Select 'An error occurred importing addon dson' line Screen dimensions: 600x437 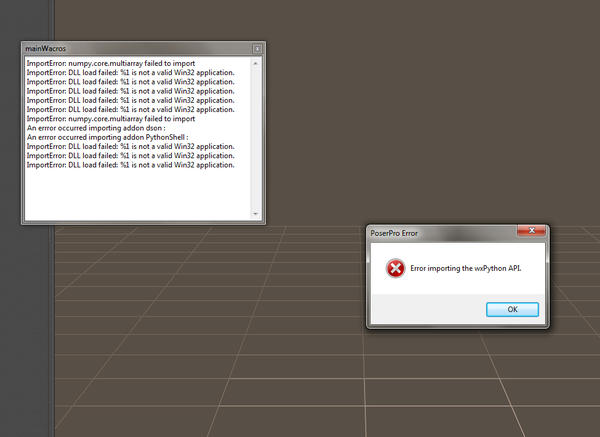click(x=96, y=128)
